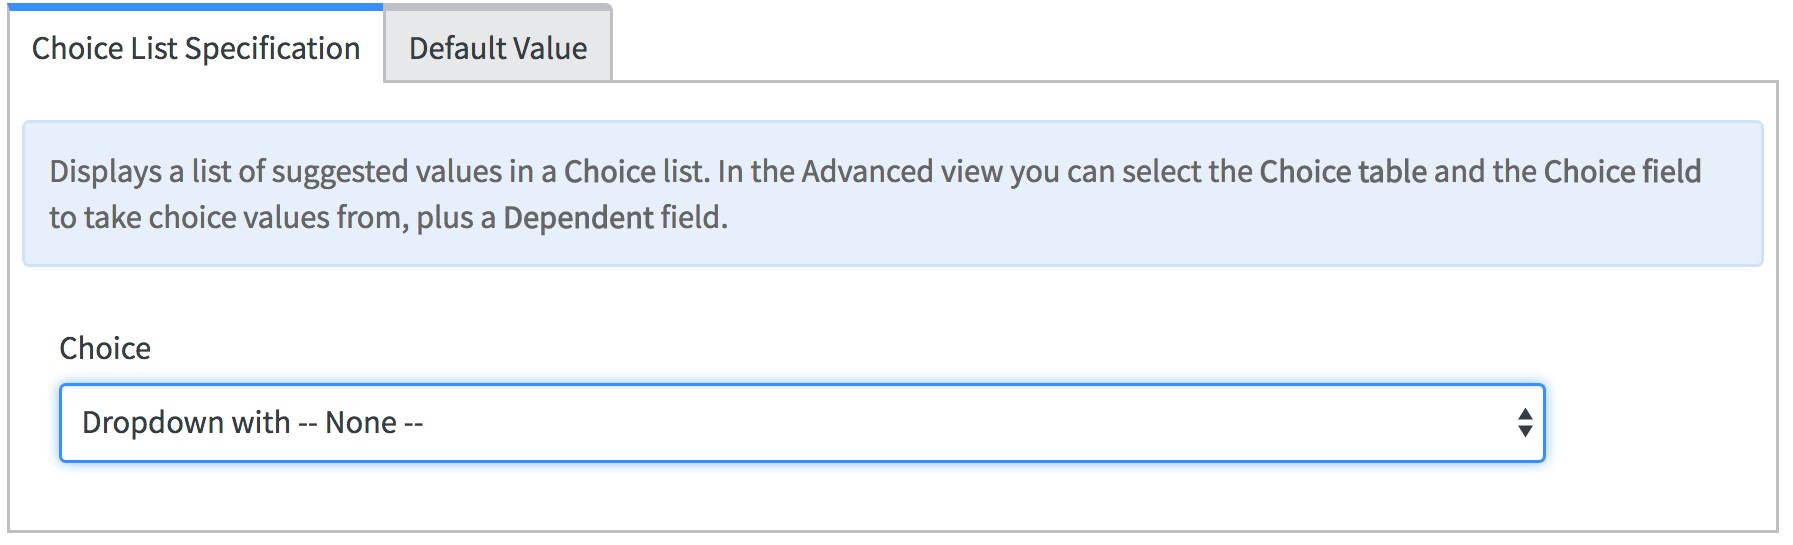Click the bold "Dependent field" text
The width and height of the screenshot is (1793, 545).
click(614, 217)
